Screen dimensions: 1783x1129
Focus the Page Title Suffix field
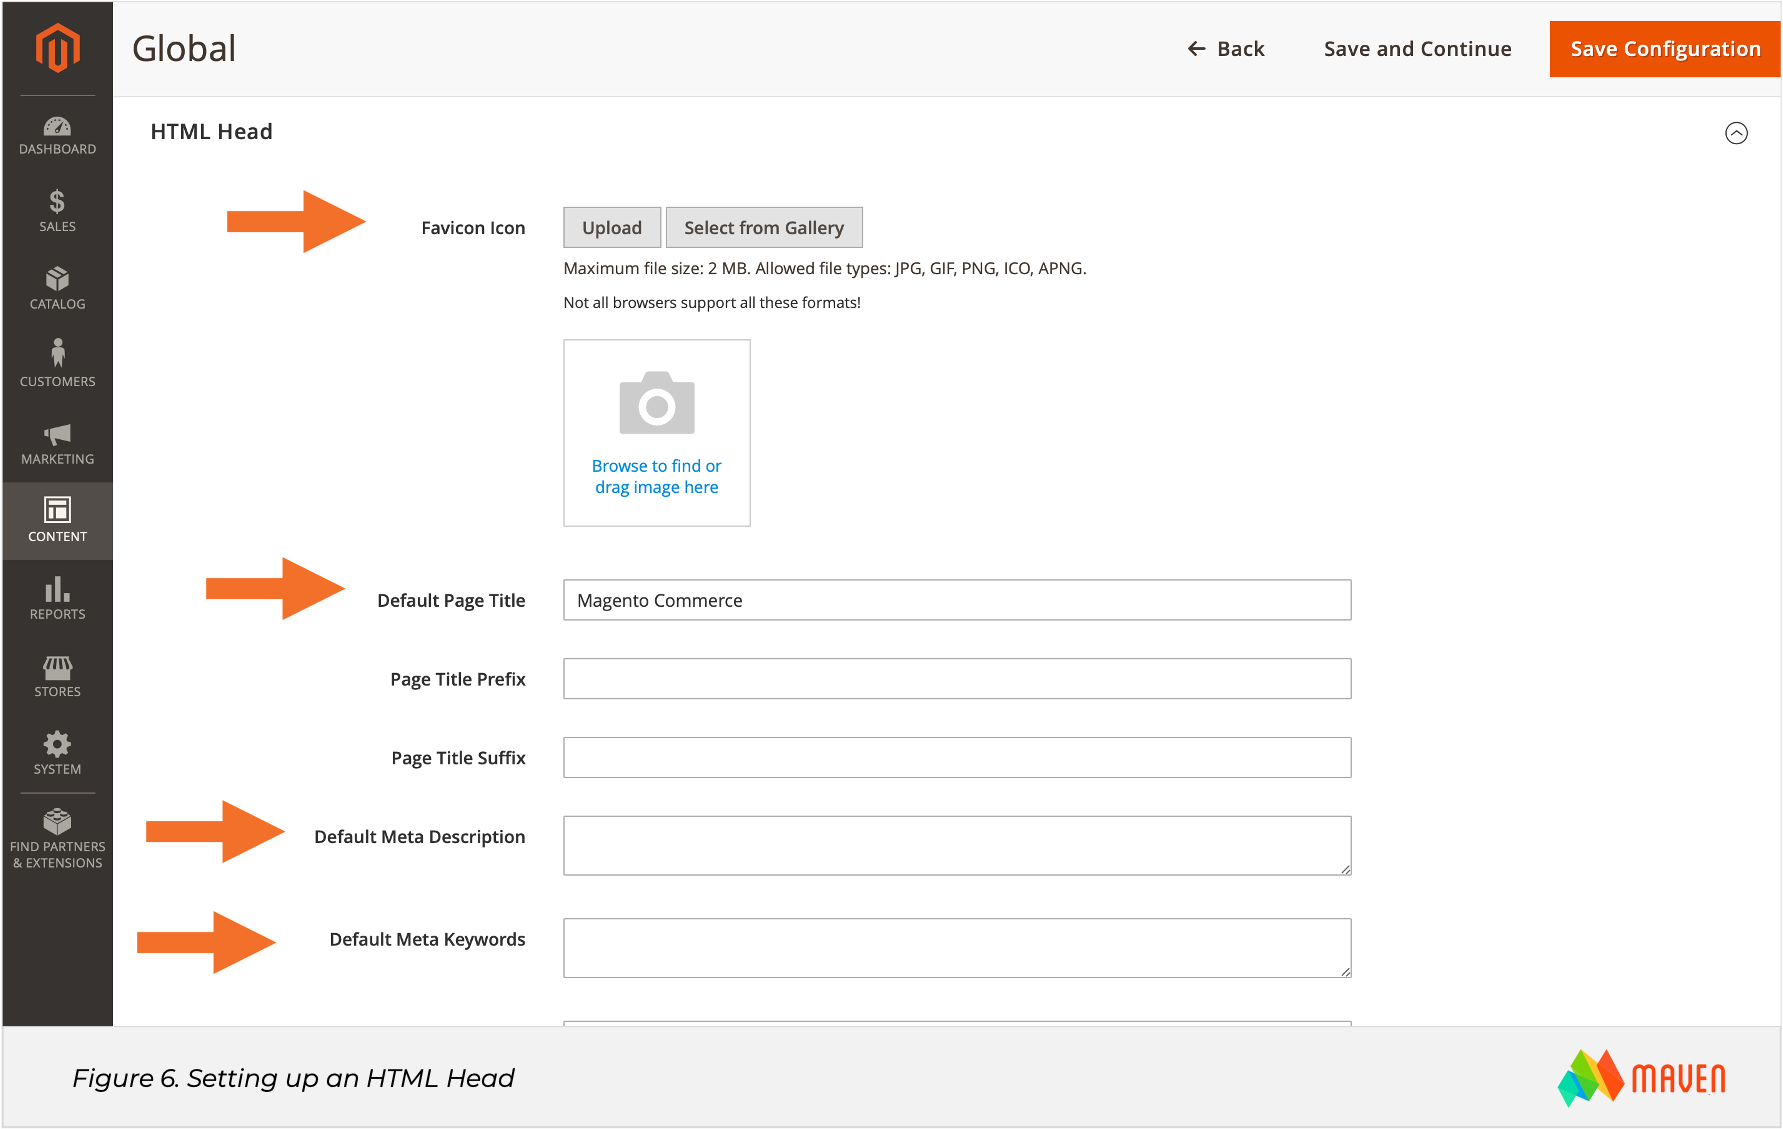coord(957,758)
